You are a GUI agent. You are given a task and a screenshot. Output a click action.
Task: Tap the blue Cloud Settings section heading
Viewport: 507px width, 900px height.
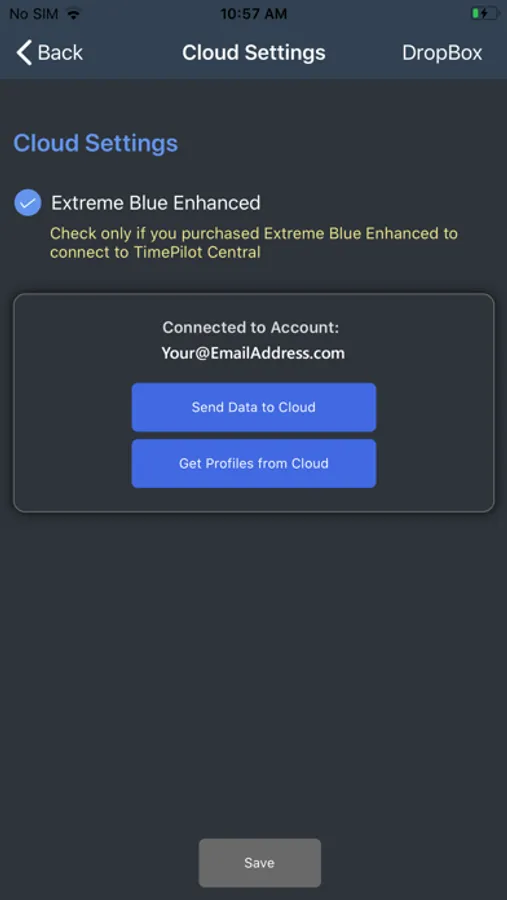(x=96, y=143)
